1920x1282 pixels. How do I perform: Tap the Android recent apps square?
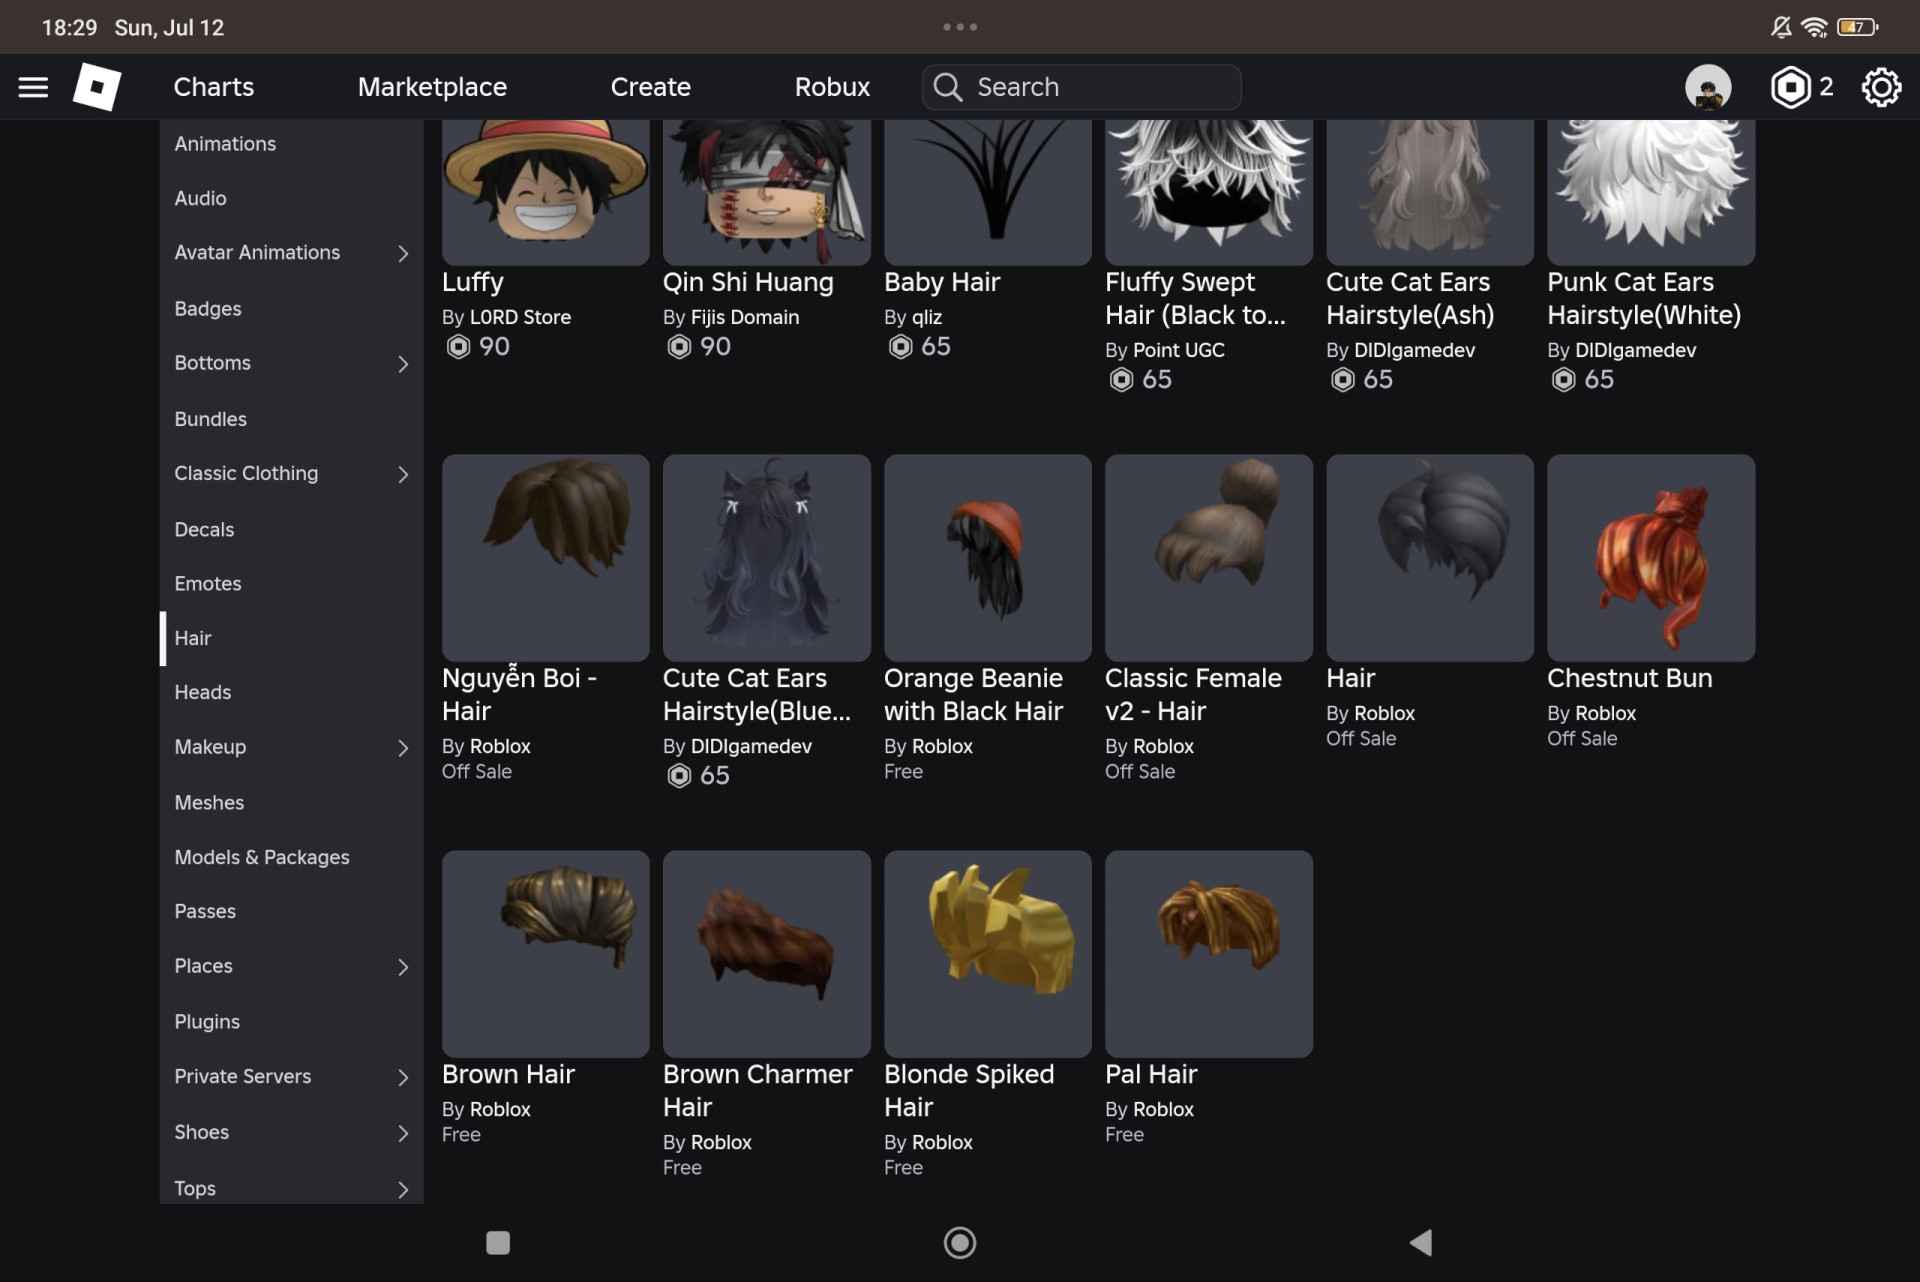(x=497, y=1242)
